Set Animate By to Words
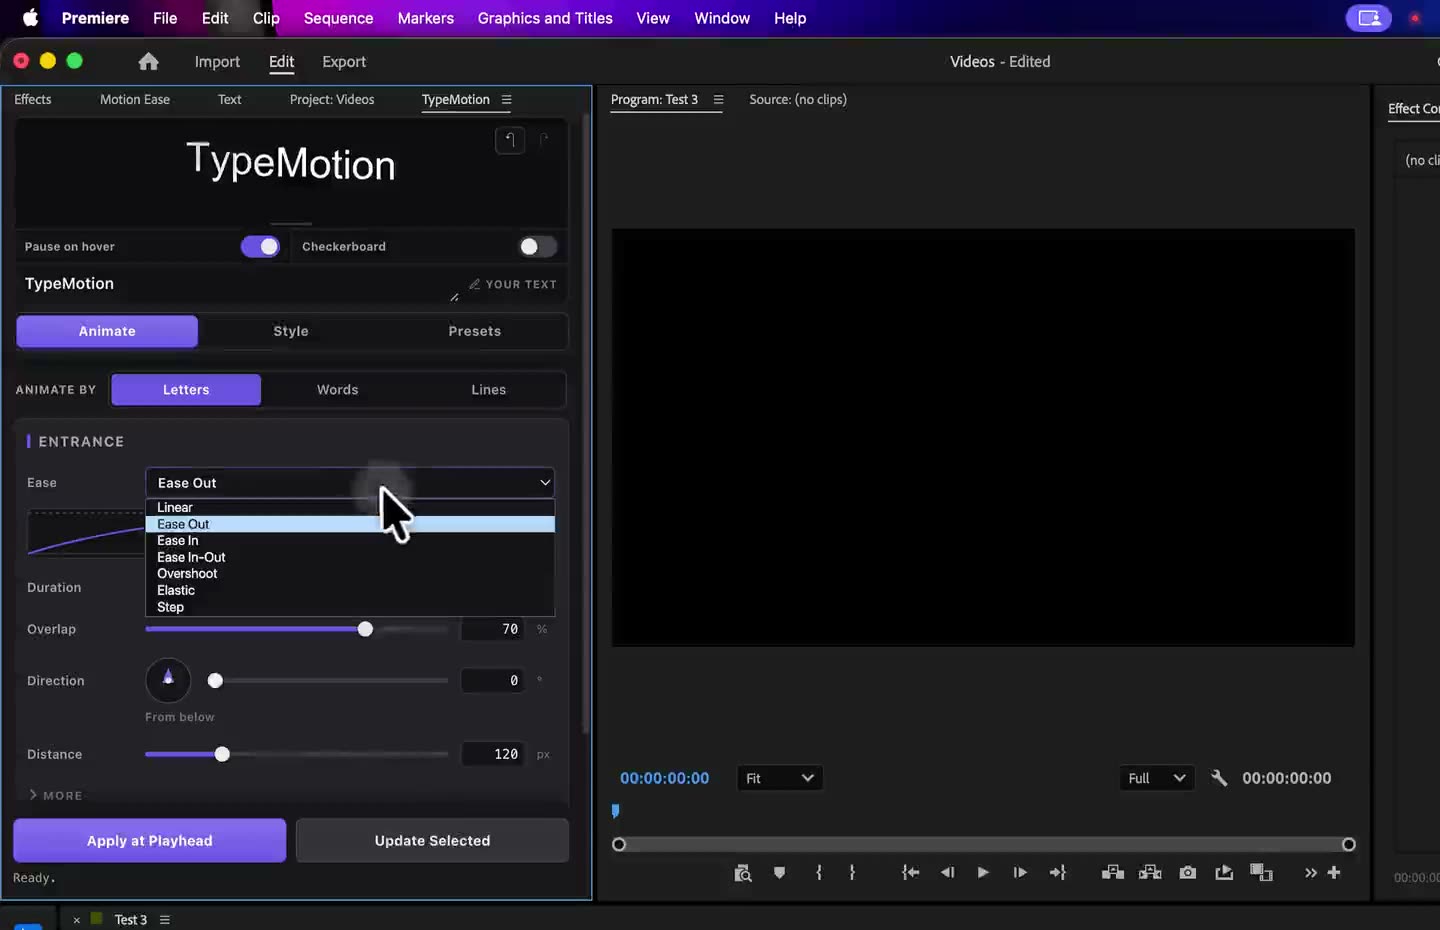The image size is (1440, 930). tap(338, 390)
